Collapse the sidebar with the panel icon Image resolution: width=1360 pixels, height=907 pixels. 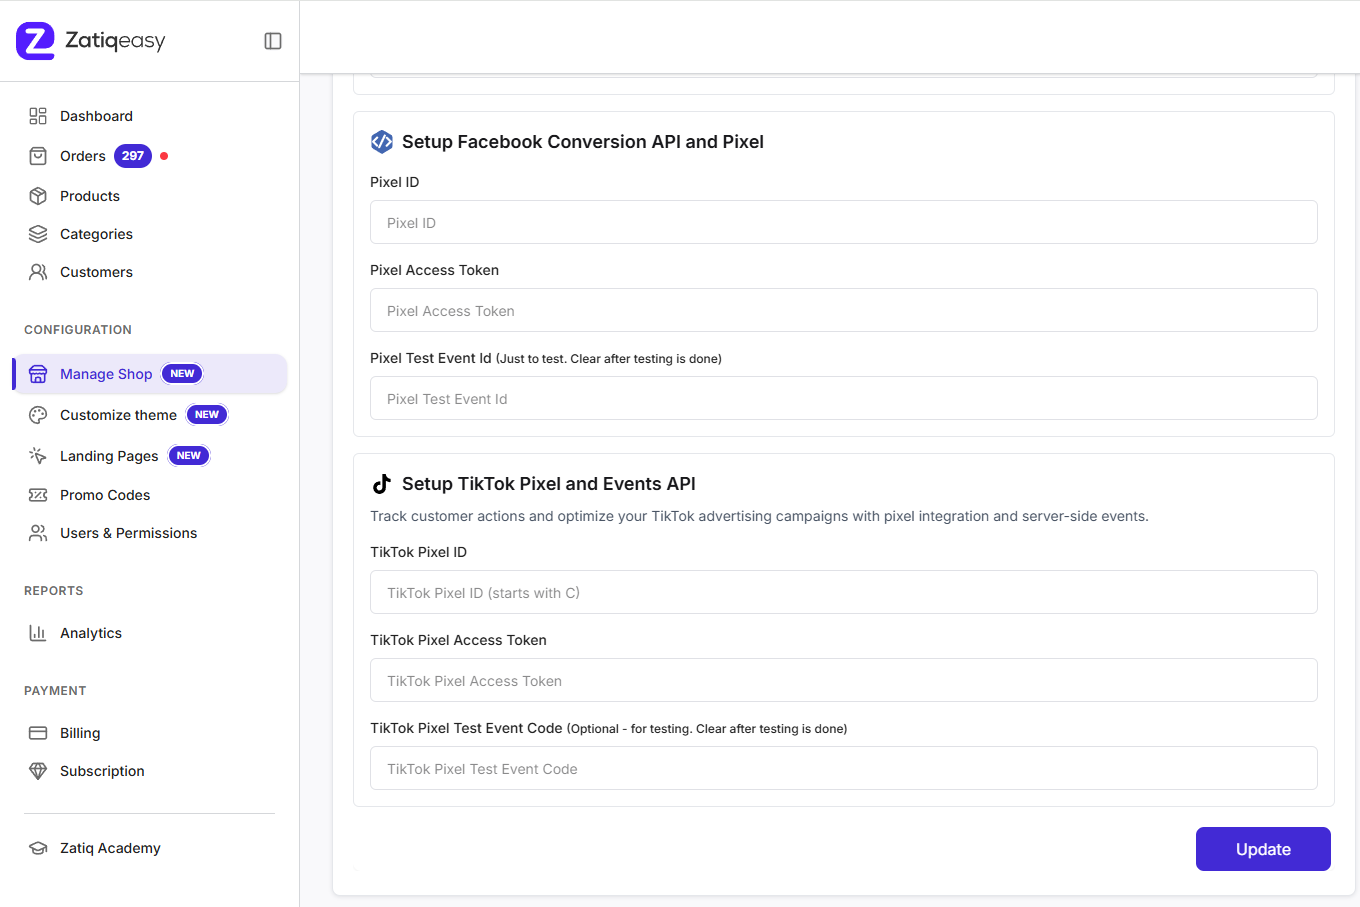pos(273,41)
